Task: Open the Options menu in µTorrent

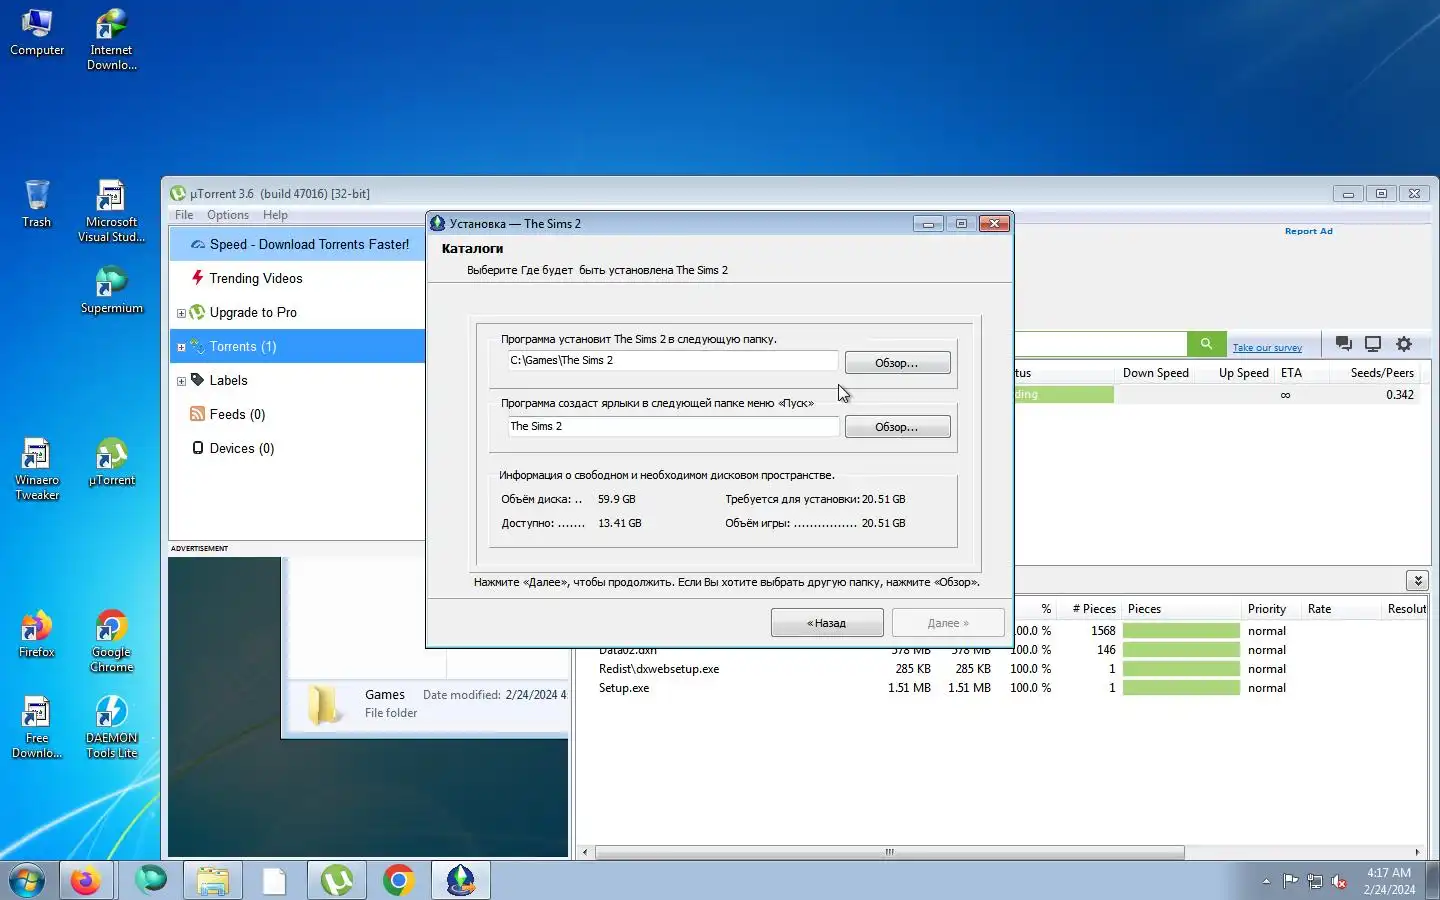Action: 228,215
